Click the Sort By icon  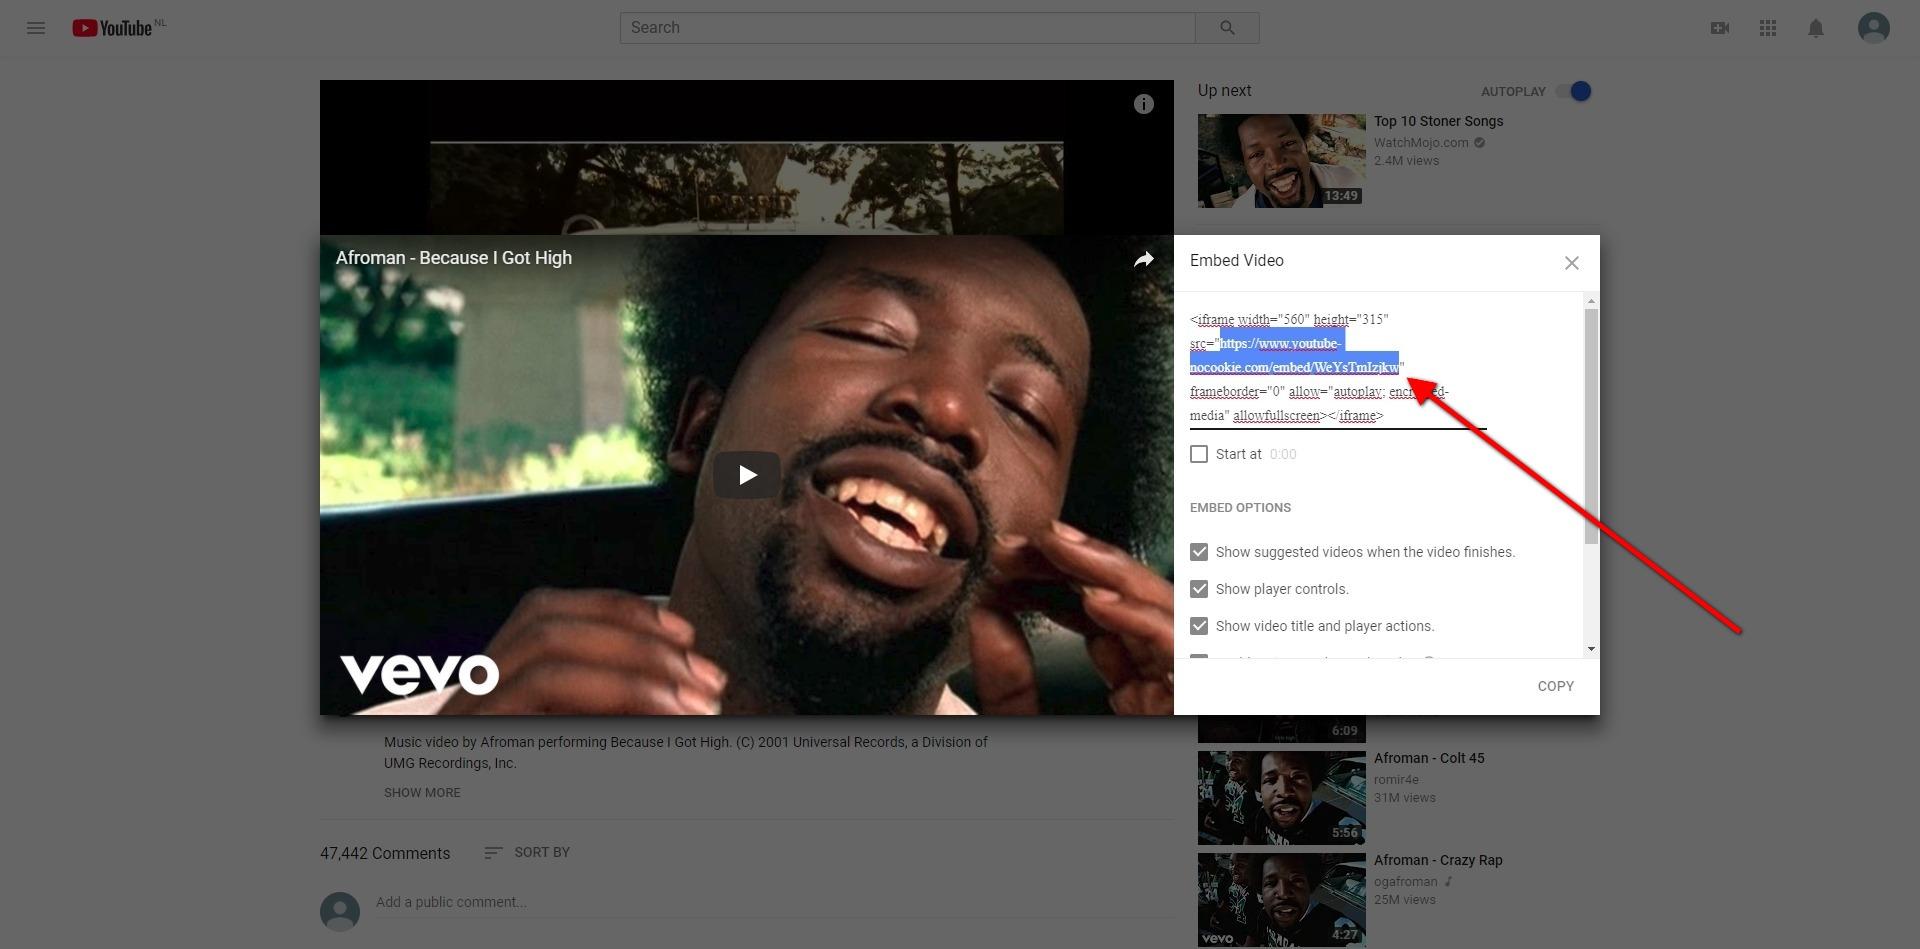tap(493, 853)
